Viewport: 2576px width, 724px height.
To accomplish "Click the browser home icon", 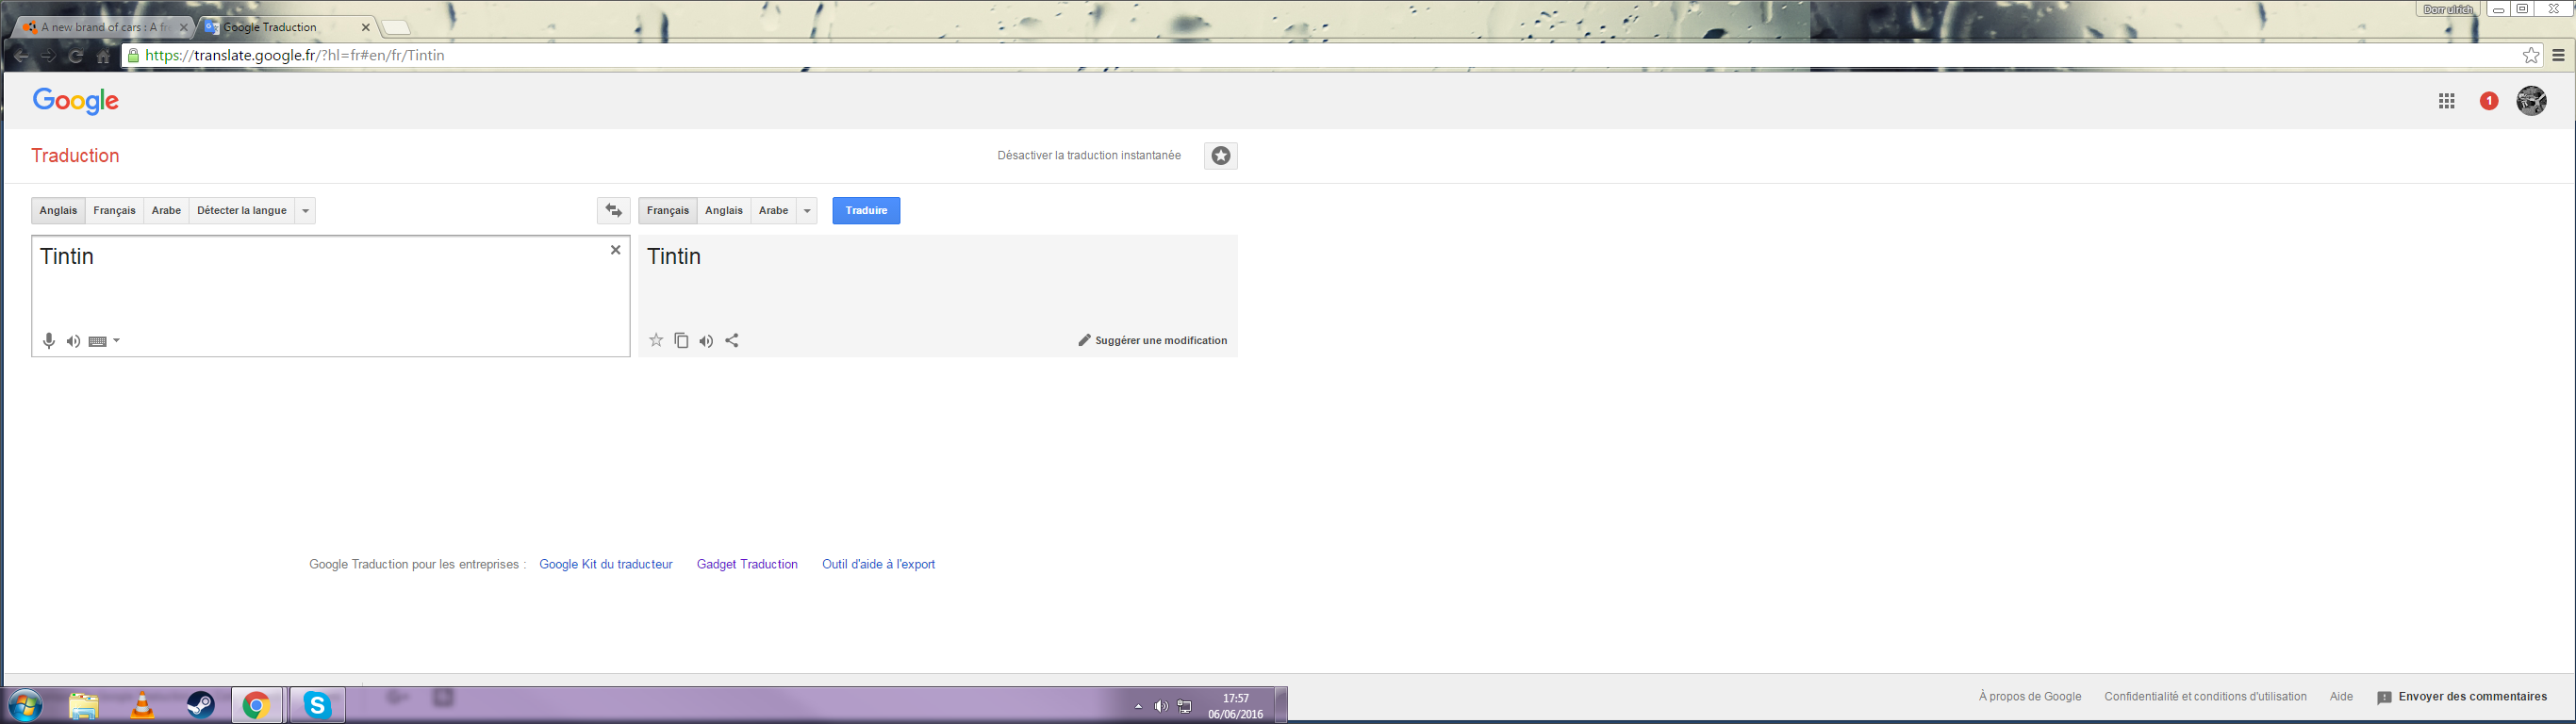I will click(x=104, y=56).
